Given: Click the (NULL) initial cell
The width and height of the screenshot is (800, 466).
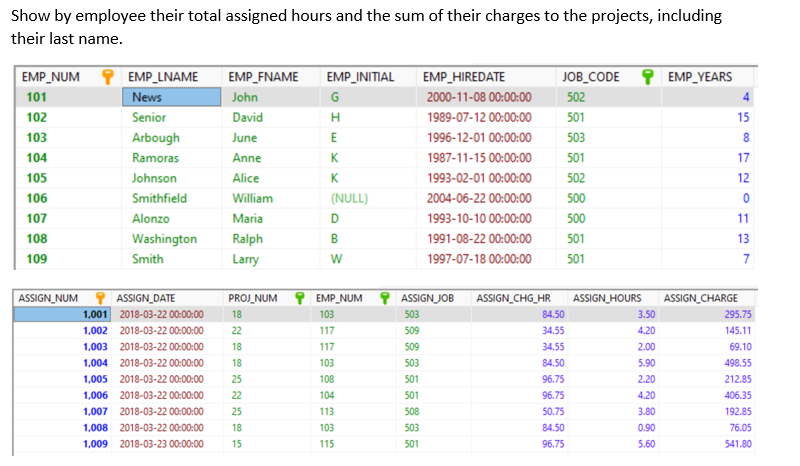Looking at the screenshot, I should click(x=368, y=198).
